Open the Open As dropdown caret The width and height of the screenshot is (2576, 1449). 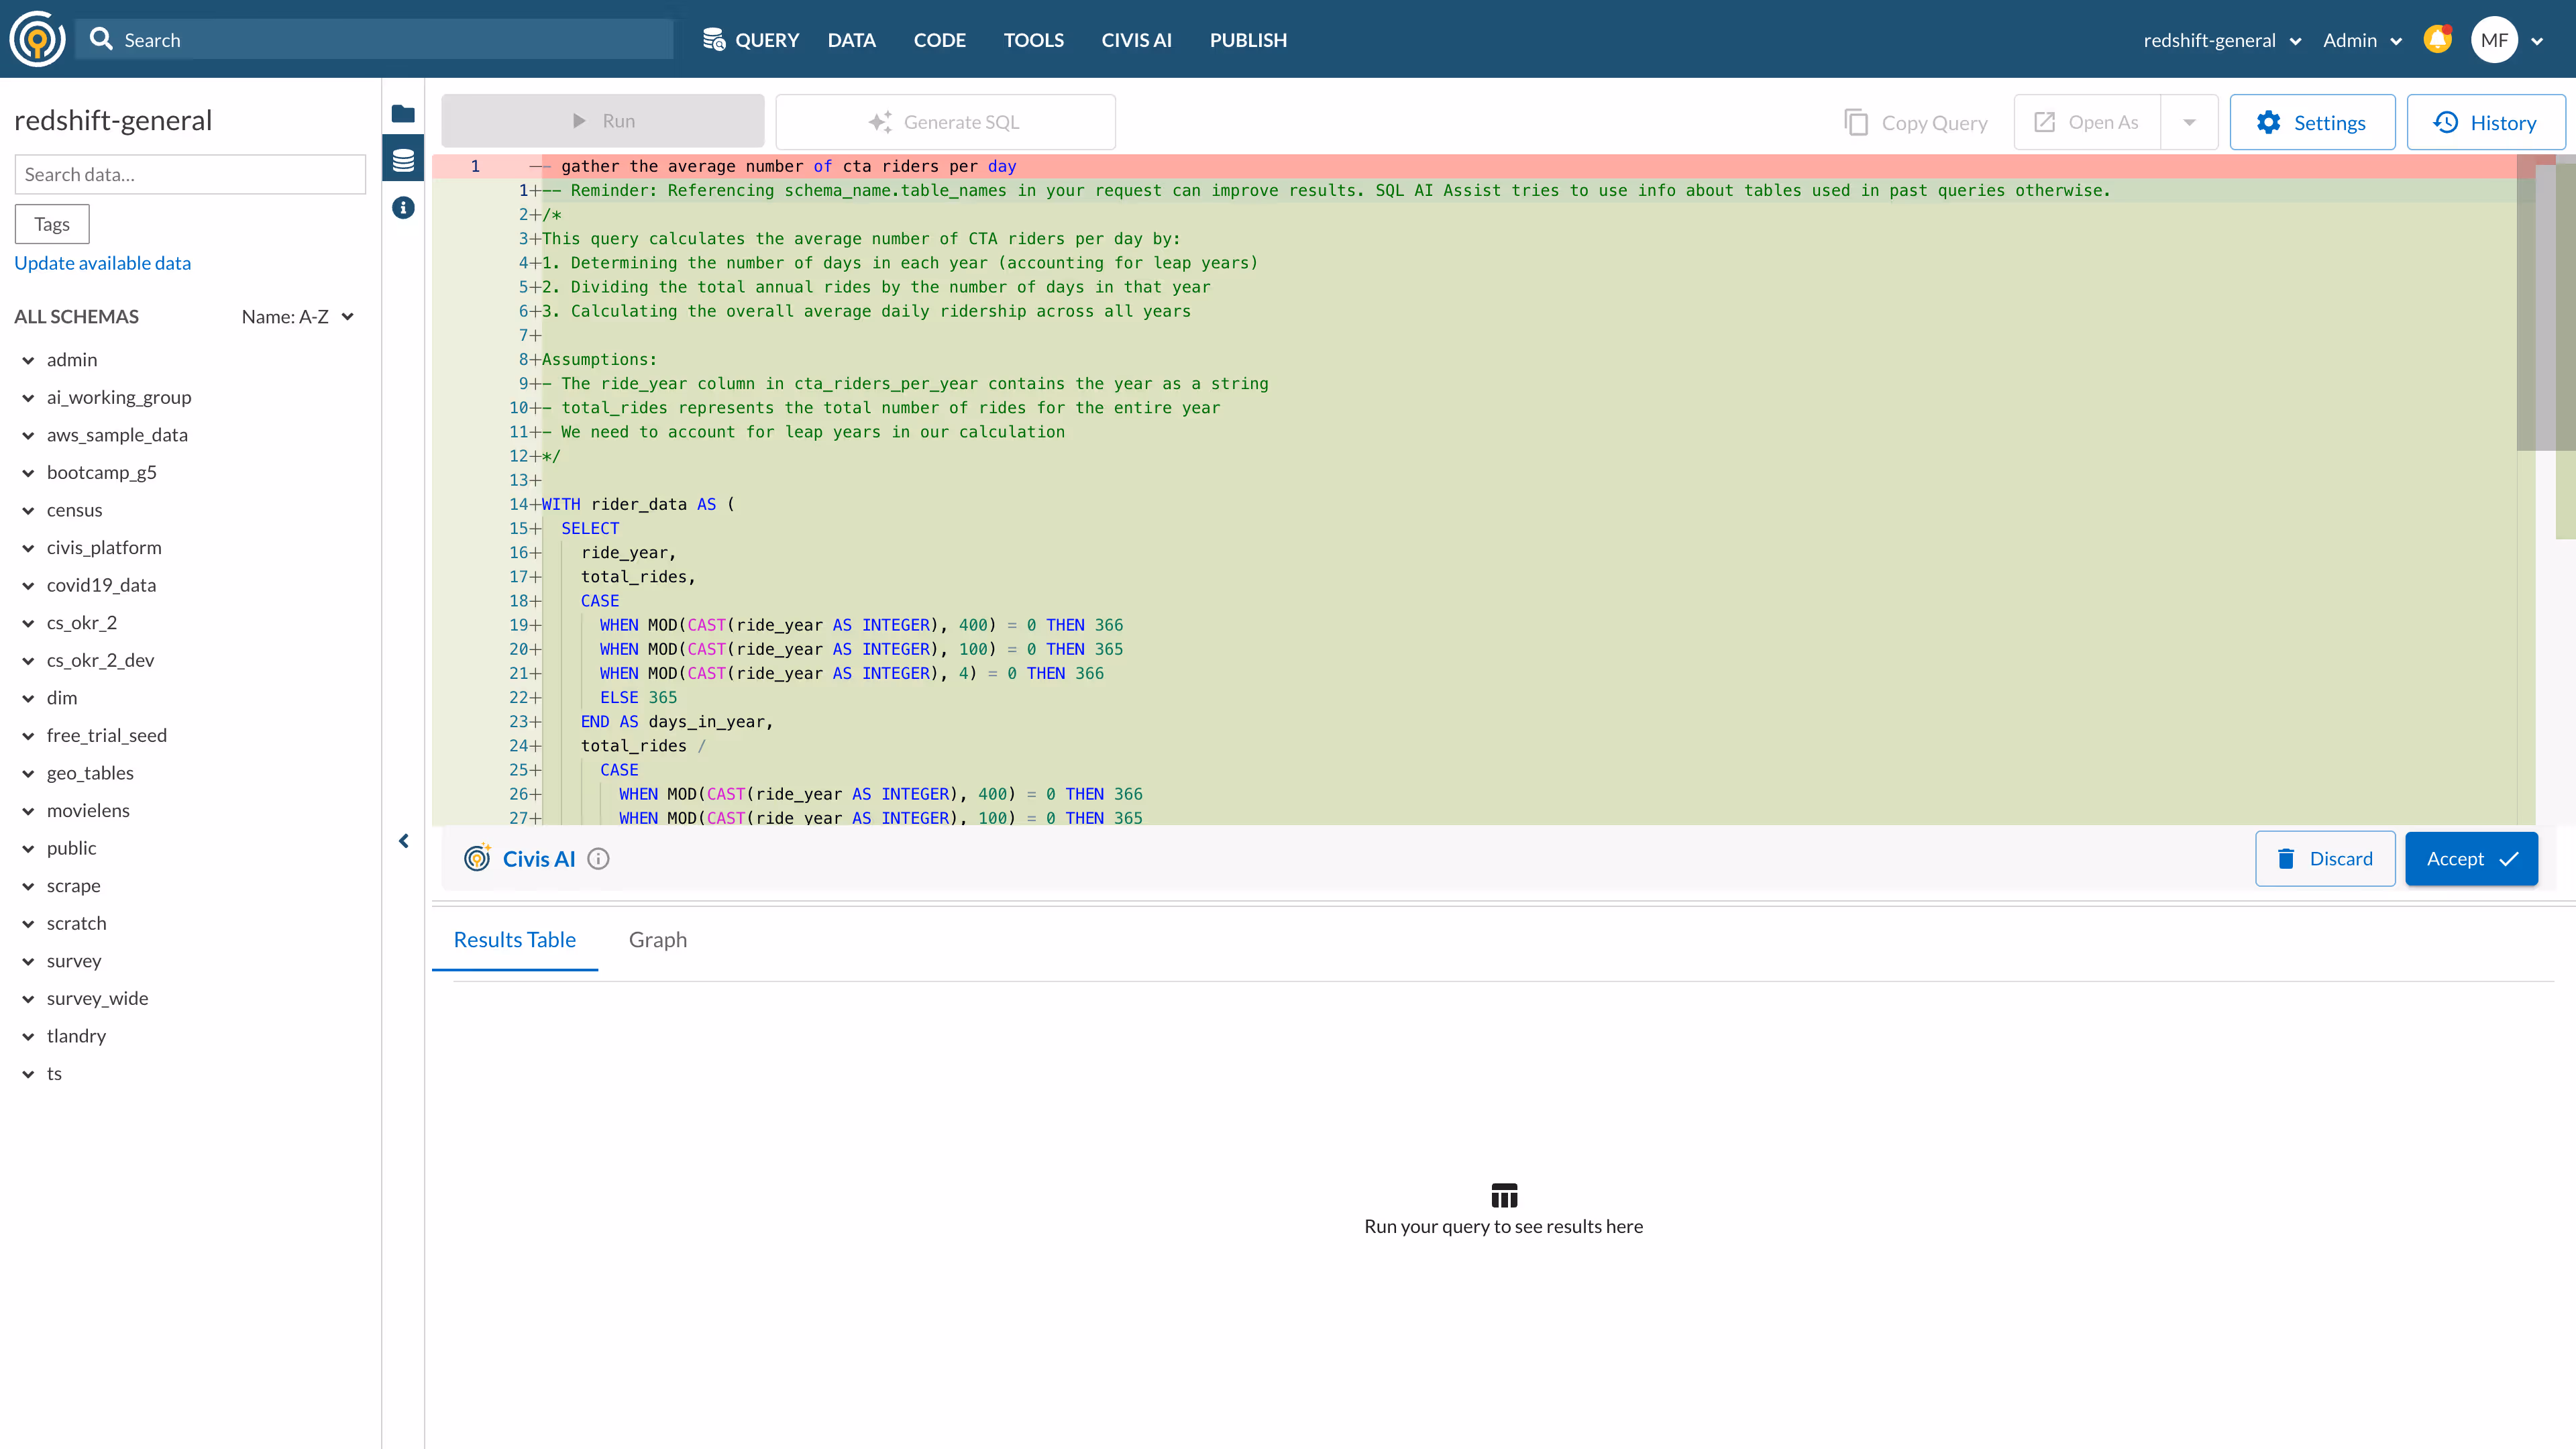point(2189,122)
